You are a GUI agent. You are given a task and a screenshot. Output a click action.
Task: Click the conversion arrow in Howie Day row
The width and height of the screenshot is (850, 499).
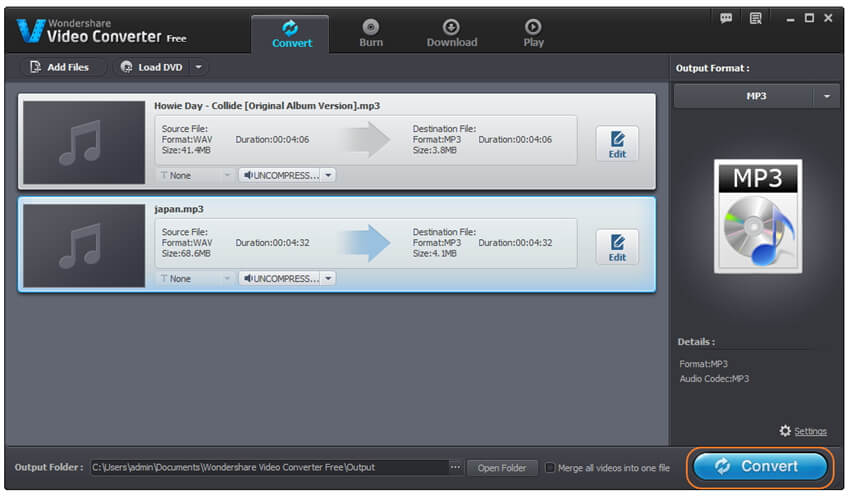point(364,140)
